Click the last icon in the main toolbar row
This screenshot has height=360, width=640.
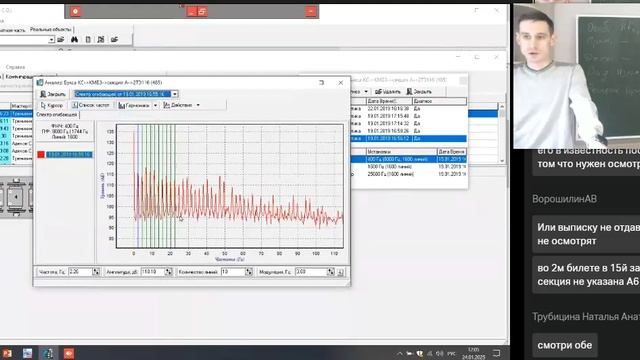click(x=114, y=40)
